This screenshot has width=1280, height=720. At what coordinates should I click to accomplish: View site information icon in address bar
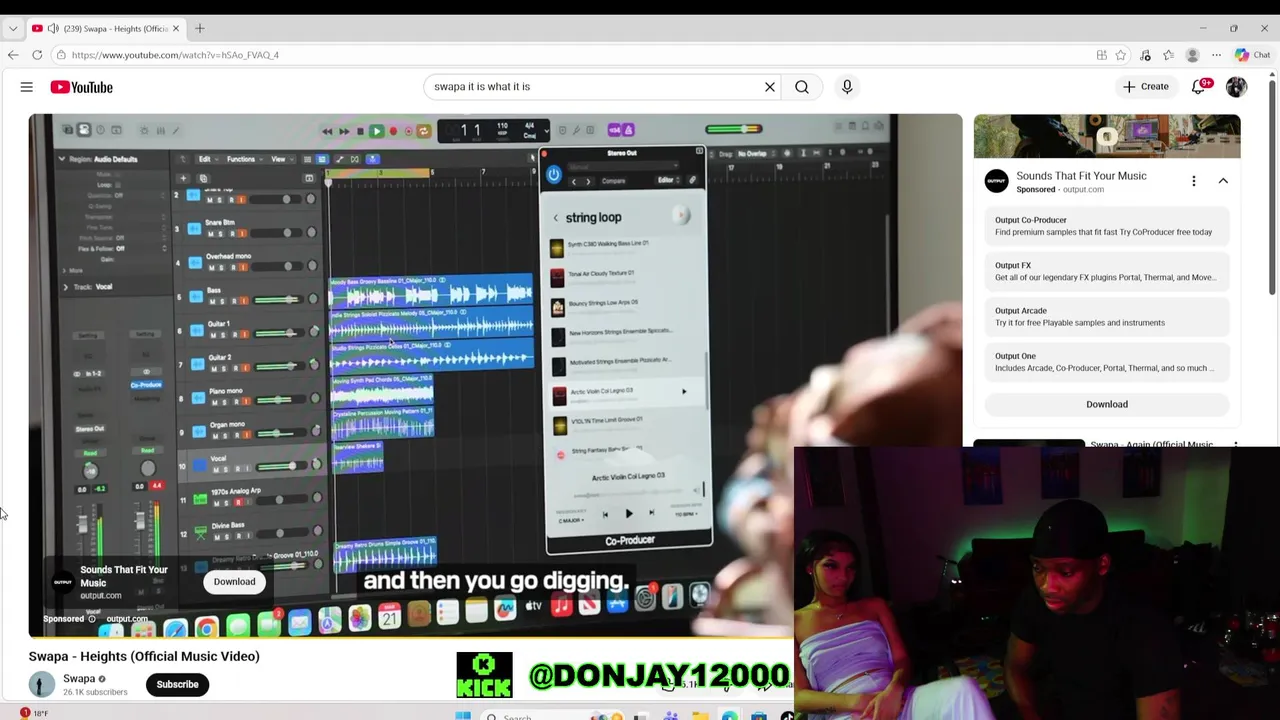[x=61, y=55]
